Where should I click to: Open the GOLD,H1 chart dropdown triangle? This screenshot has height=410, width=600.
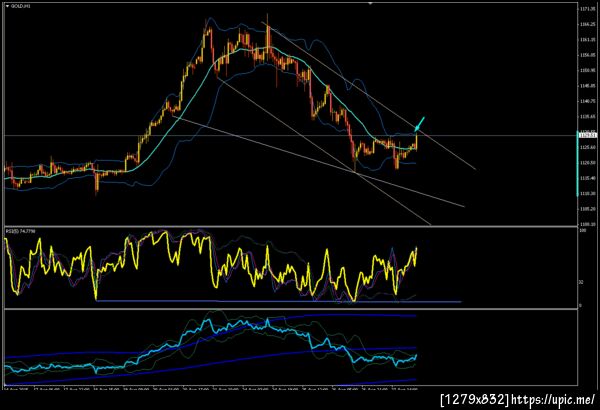click(x=8, y=6)
